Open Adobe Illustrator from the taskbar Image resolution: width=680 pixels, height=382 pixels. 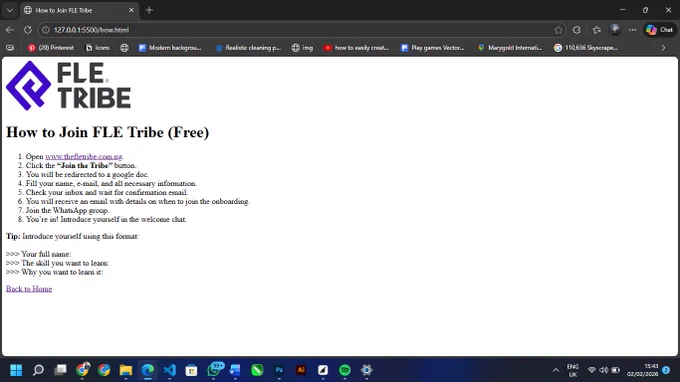pyautogui.click(x=301, y=370)
